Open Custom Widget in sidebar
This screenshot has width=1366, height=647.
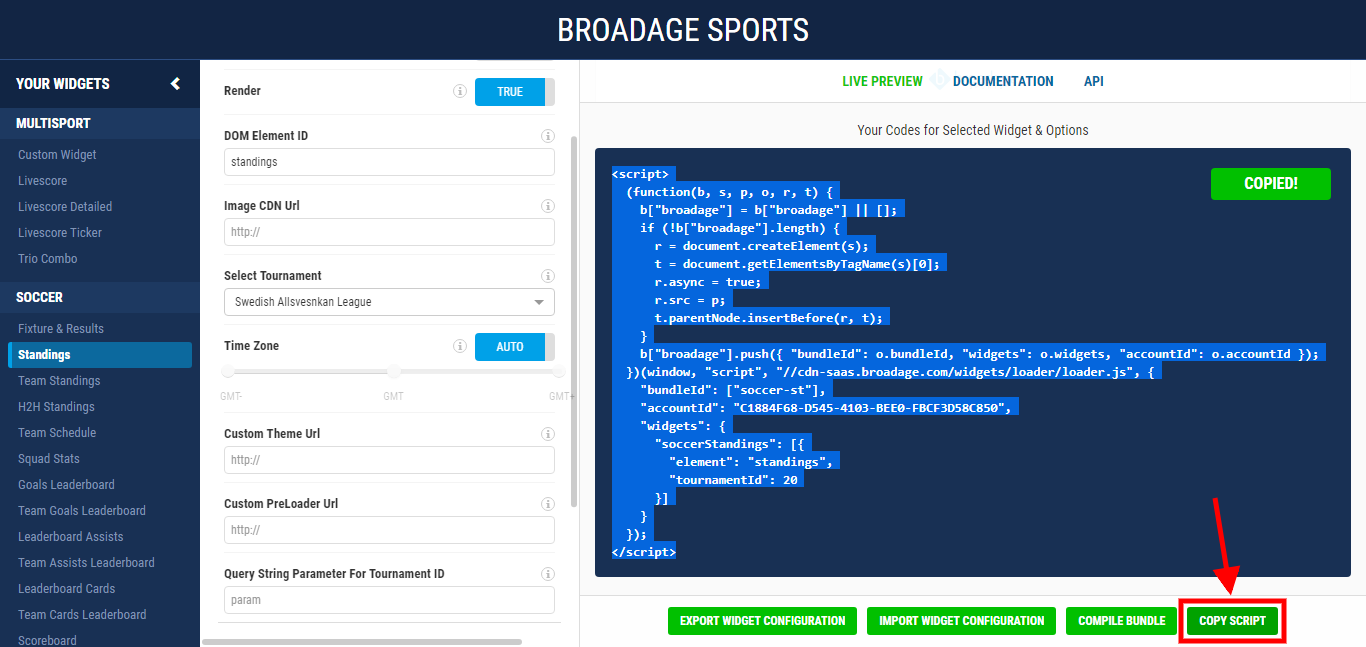pyautogui.click(x=57, y=155)
